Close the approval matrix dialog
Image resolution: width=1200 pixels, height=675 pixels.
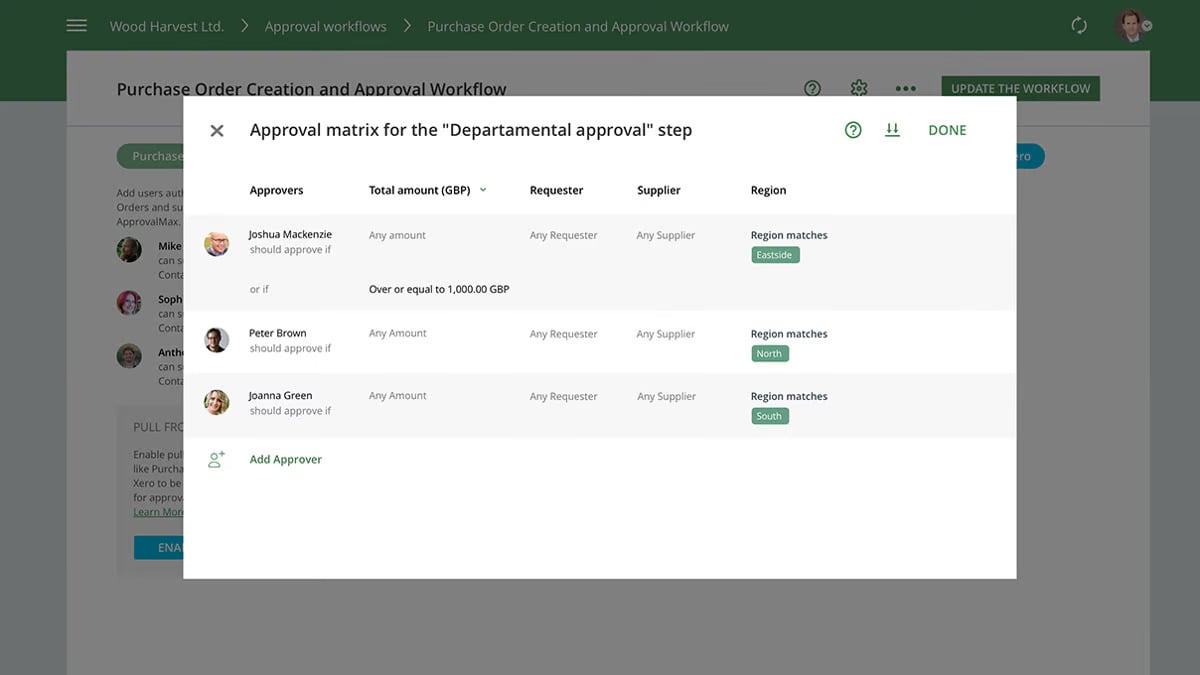click(217, 131)
